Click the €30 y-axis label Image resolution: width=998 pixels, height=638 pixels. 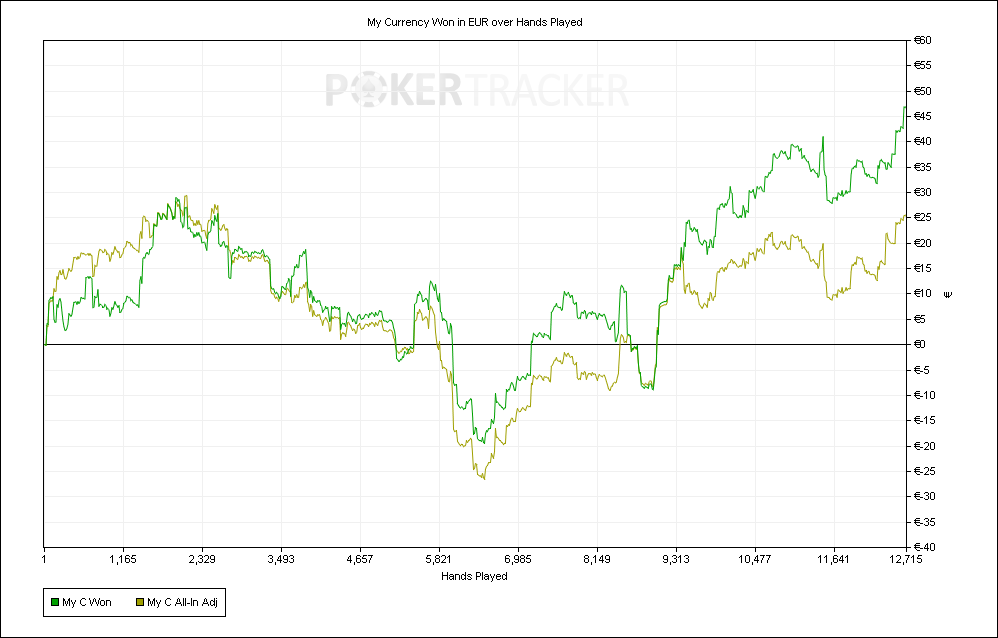click(922, 192)
